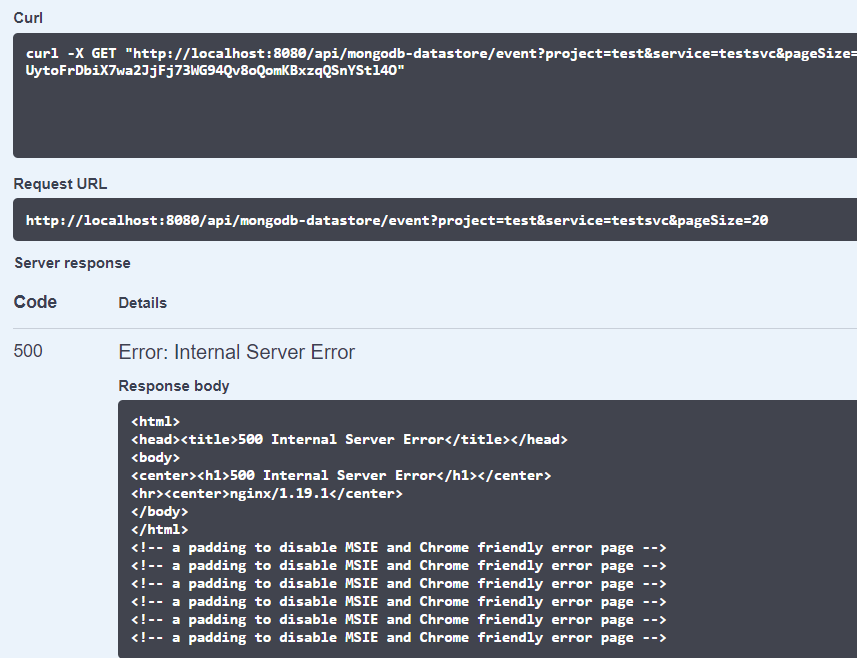Click the Response body label

coord(173,385)
